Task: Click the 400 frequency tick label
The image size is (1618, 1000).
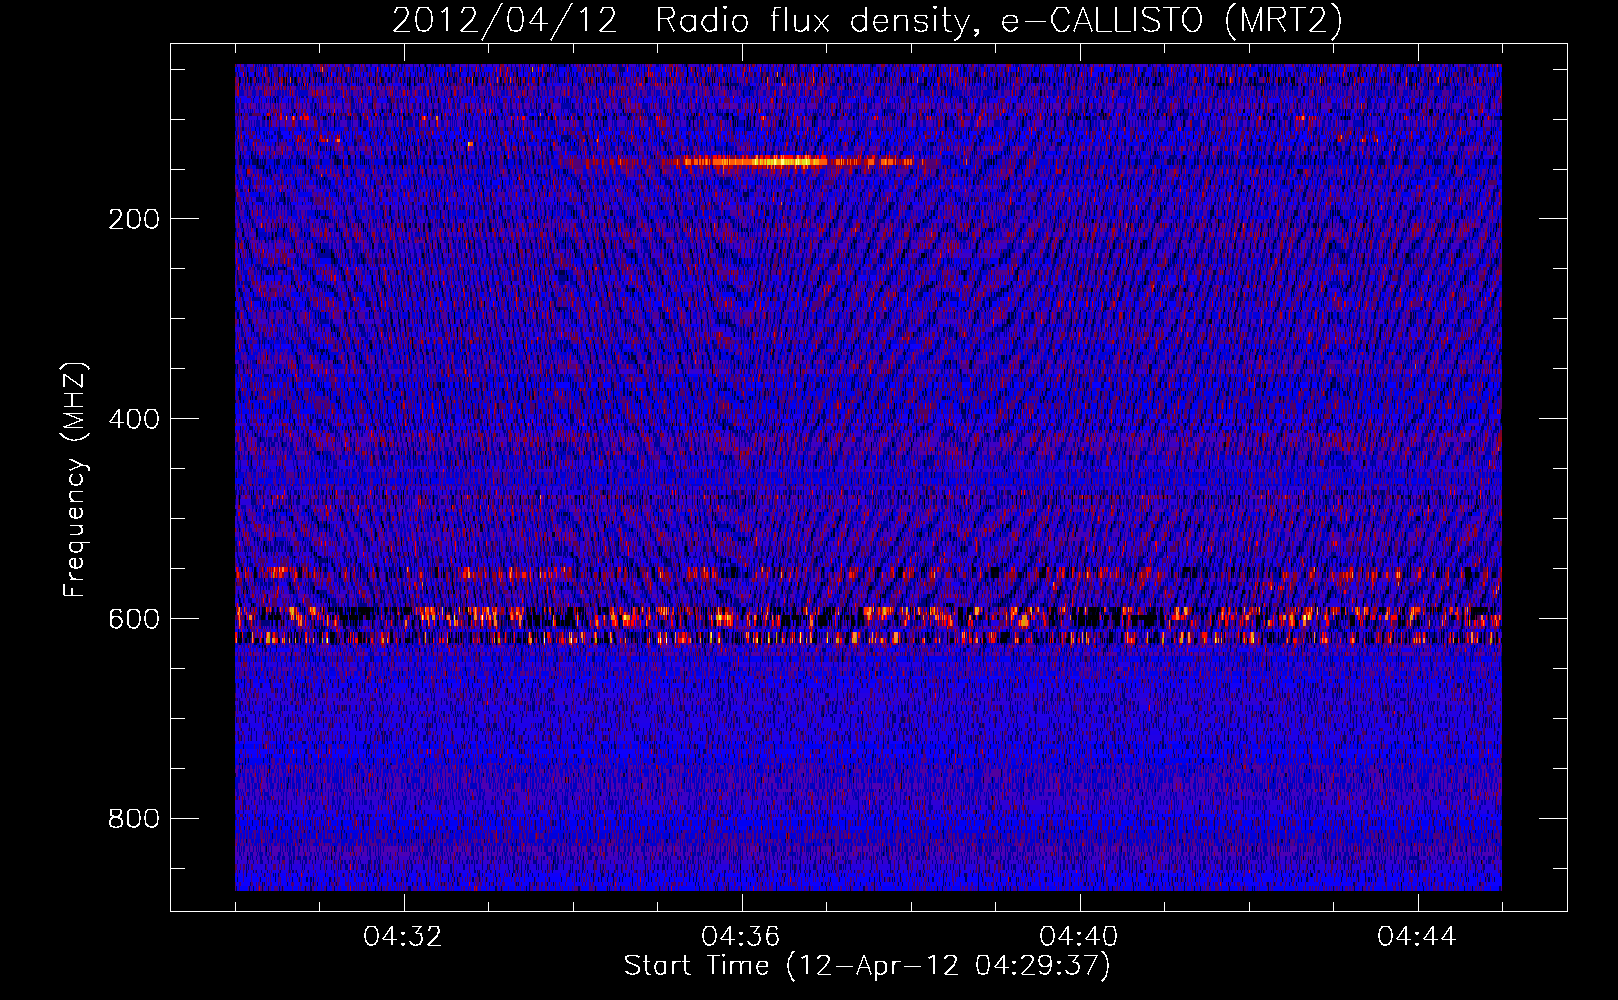Action: (x=134, y=419)
